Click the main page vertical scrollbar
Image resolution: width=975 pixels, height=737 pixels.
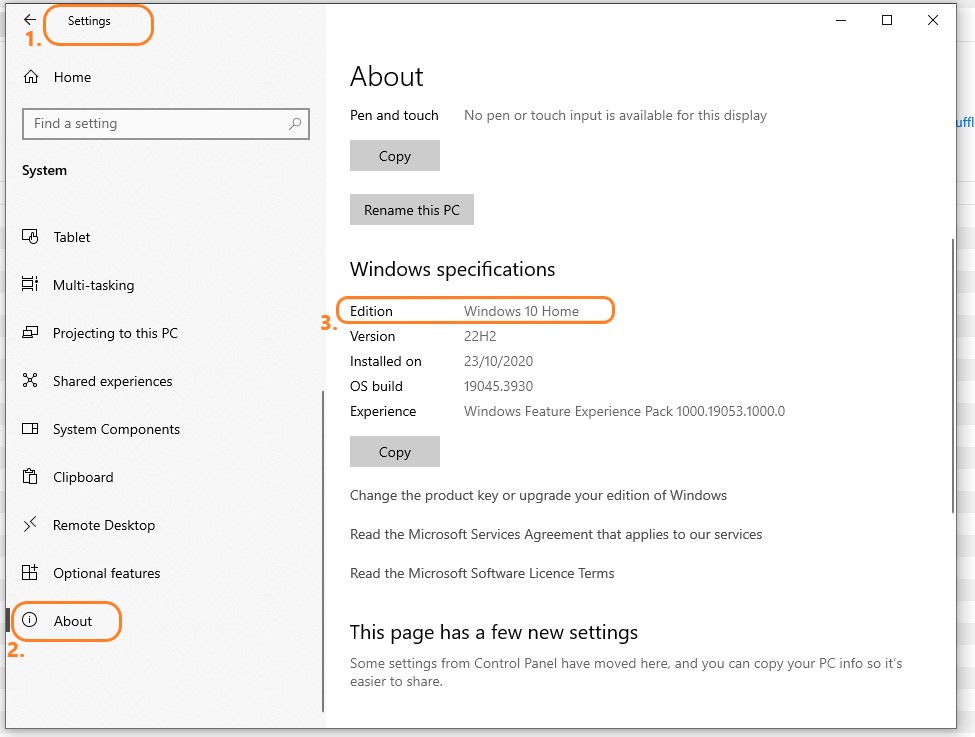953,376
